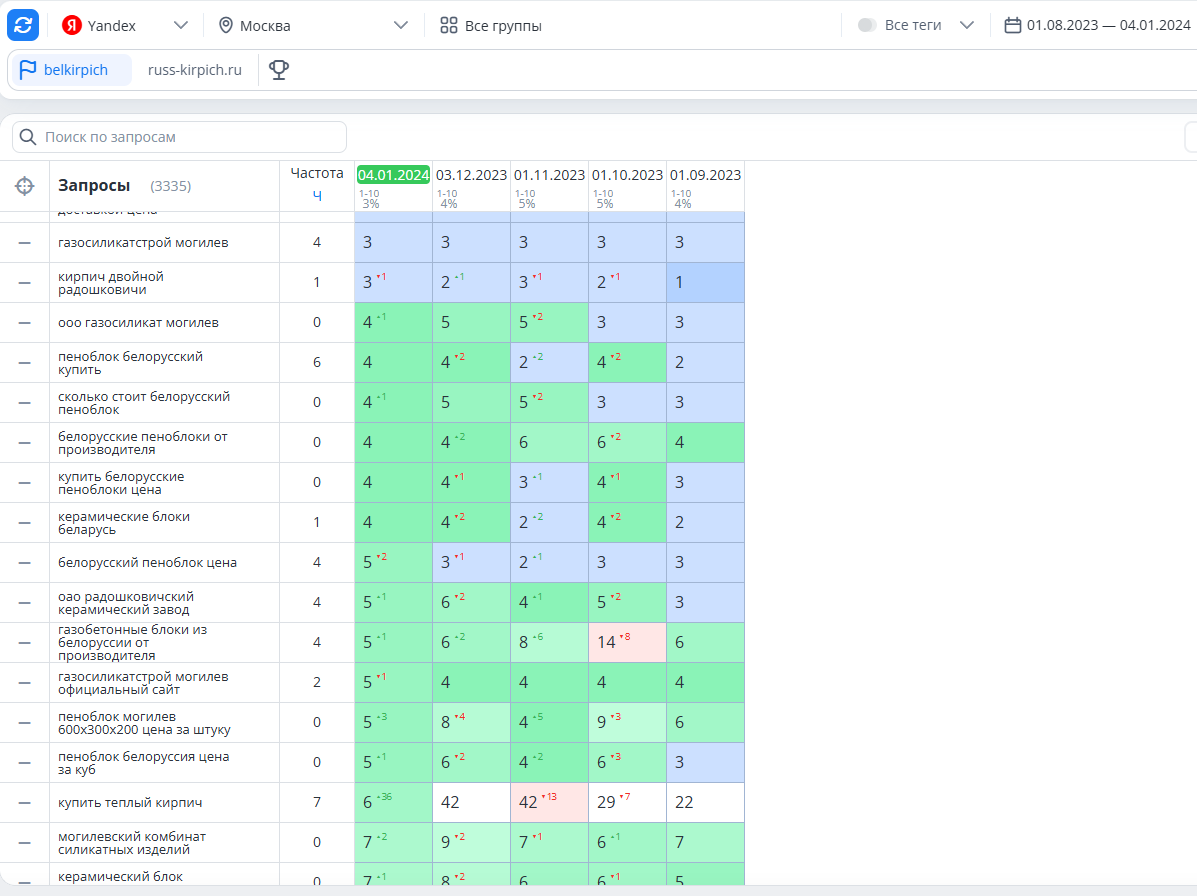Expand the Yandex search engine dropdown

tap(180, 25)
